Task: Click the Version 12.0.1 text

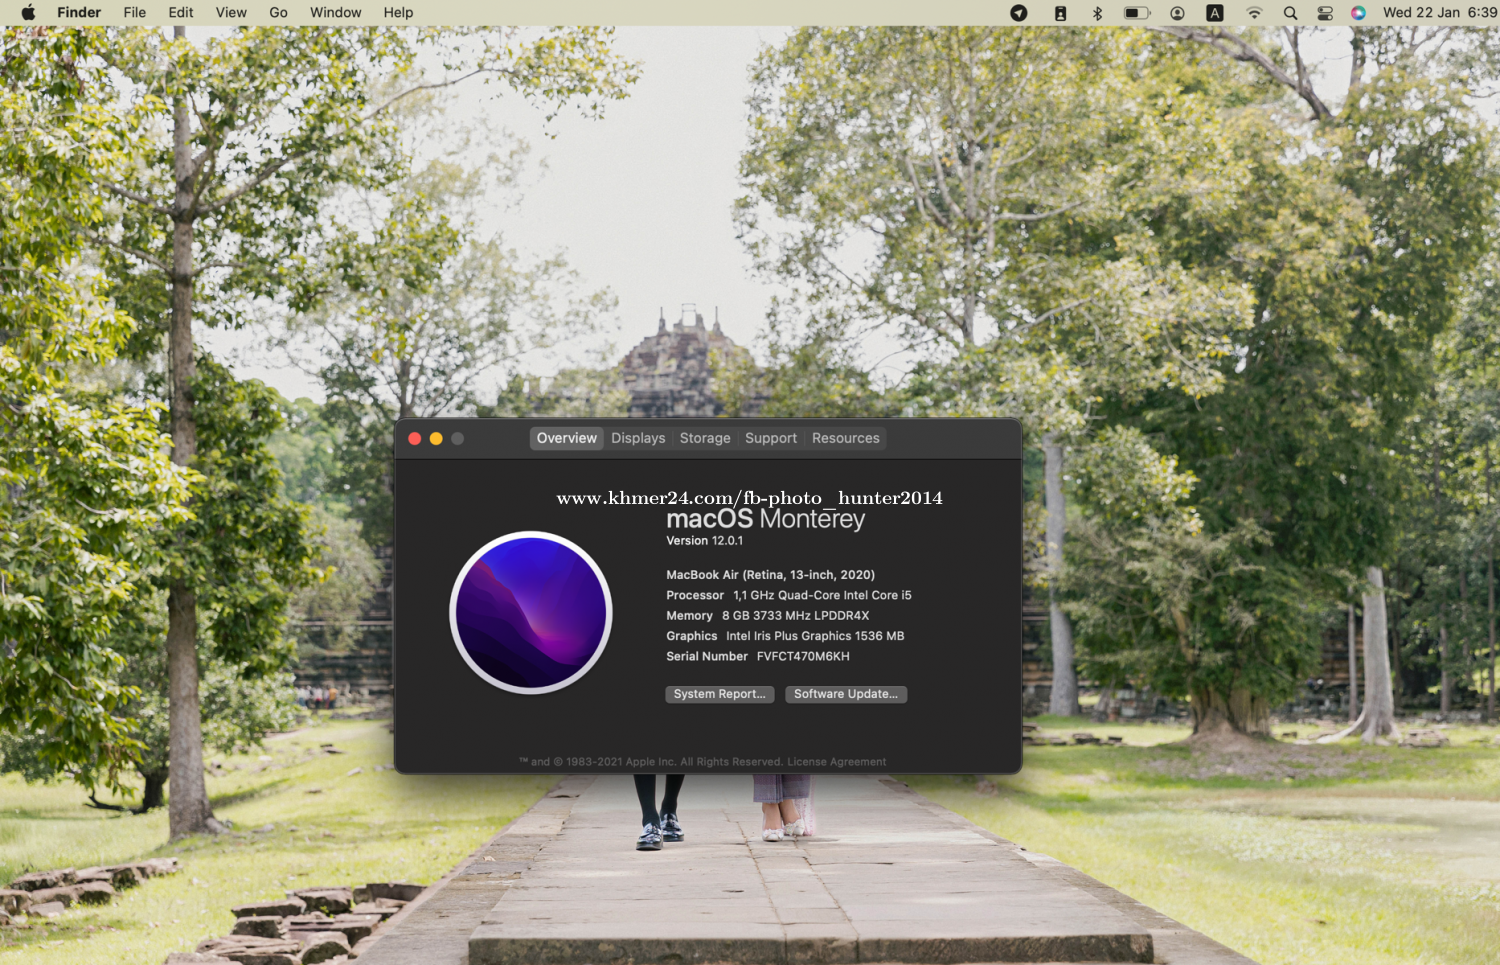Action: click(705, 541)
